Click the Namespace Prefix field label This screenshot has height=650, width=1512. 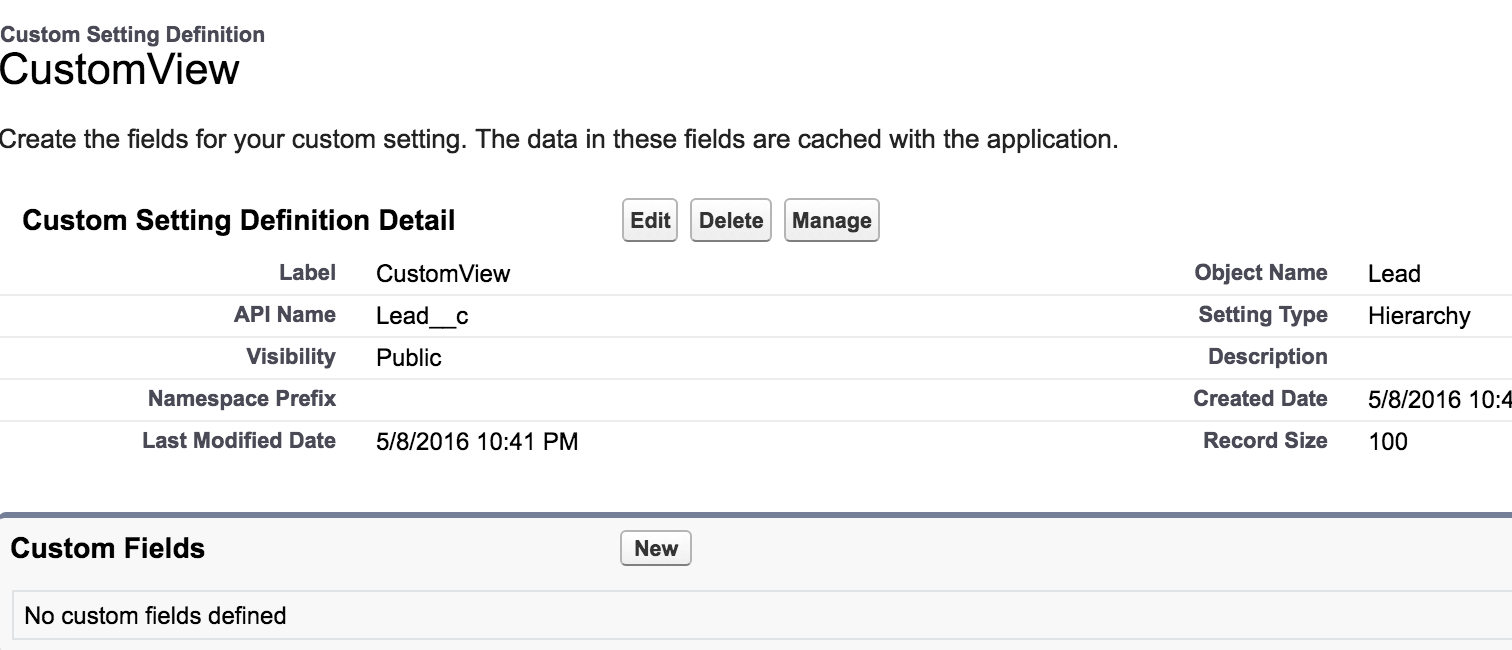click(x=242, y=399)
